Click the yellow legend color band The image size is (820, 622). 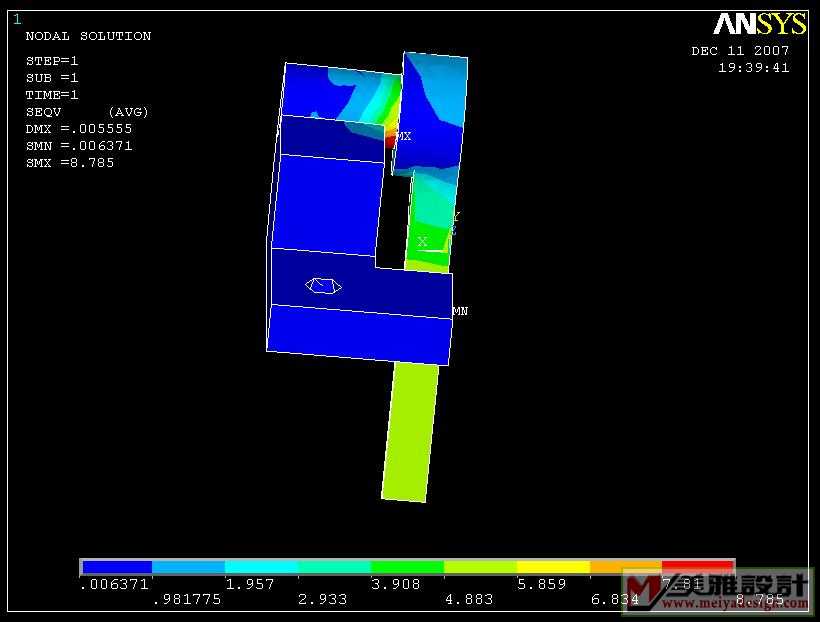click(552, 567)
